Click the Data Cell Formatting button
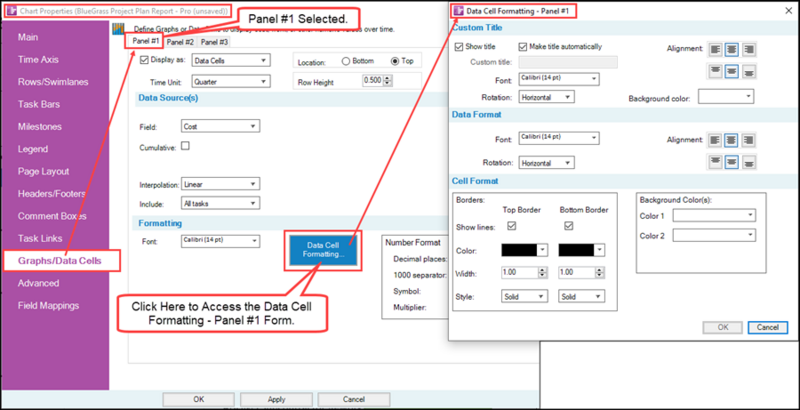The width and height of the screenshot is (800, 410). click(323, 250)
